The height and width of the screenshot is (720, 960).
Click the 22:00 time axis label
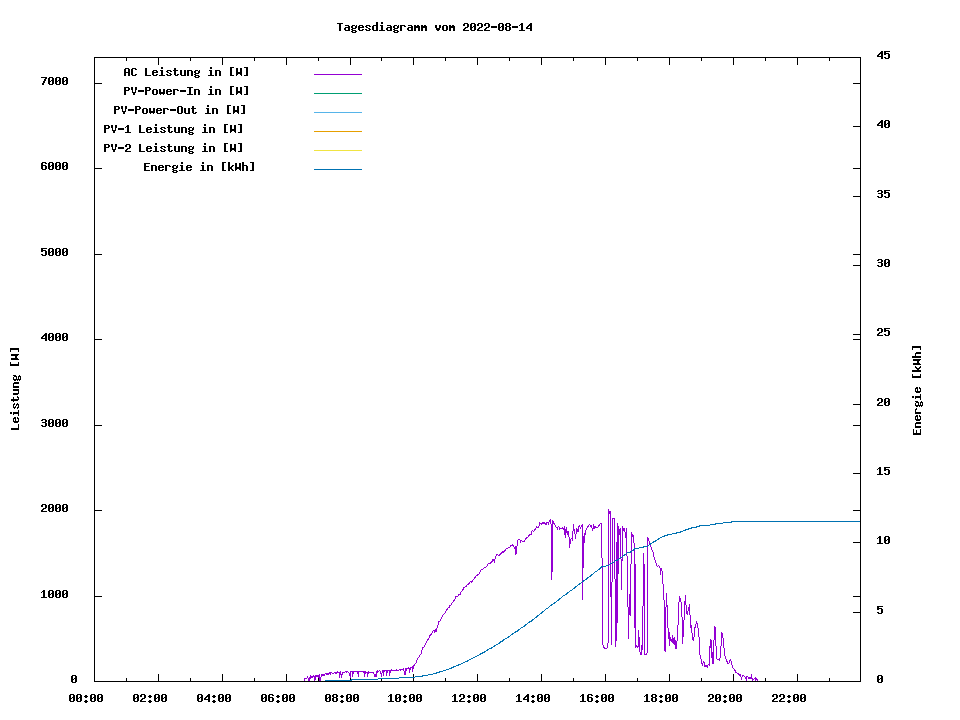click(789, 698)
